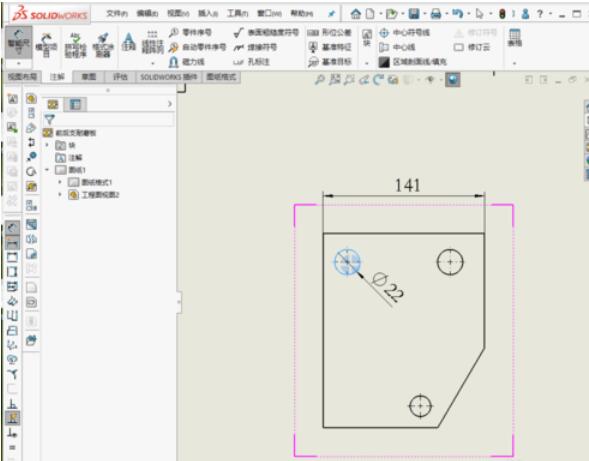Expand the 图纸格式1 node arrow

(60, 182)
